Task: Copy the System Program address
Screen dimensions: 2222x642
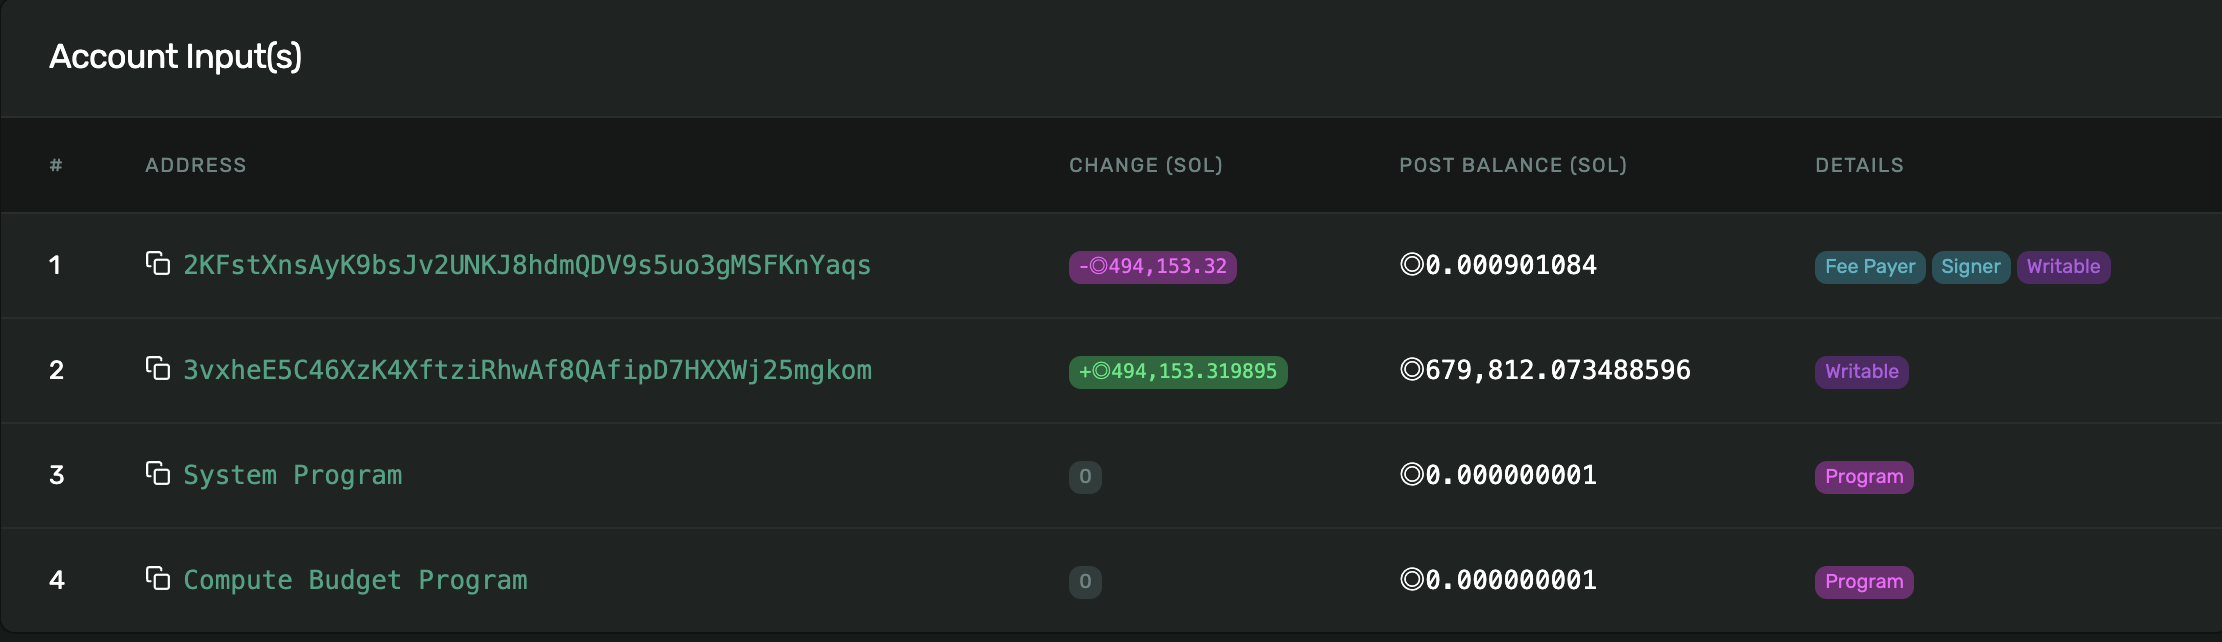Action: click(158, 474)
